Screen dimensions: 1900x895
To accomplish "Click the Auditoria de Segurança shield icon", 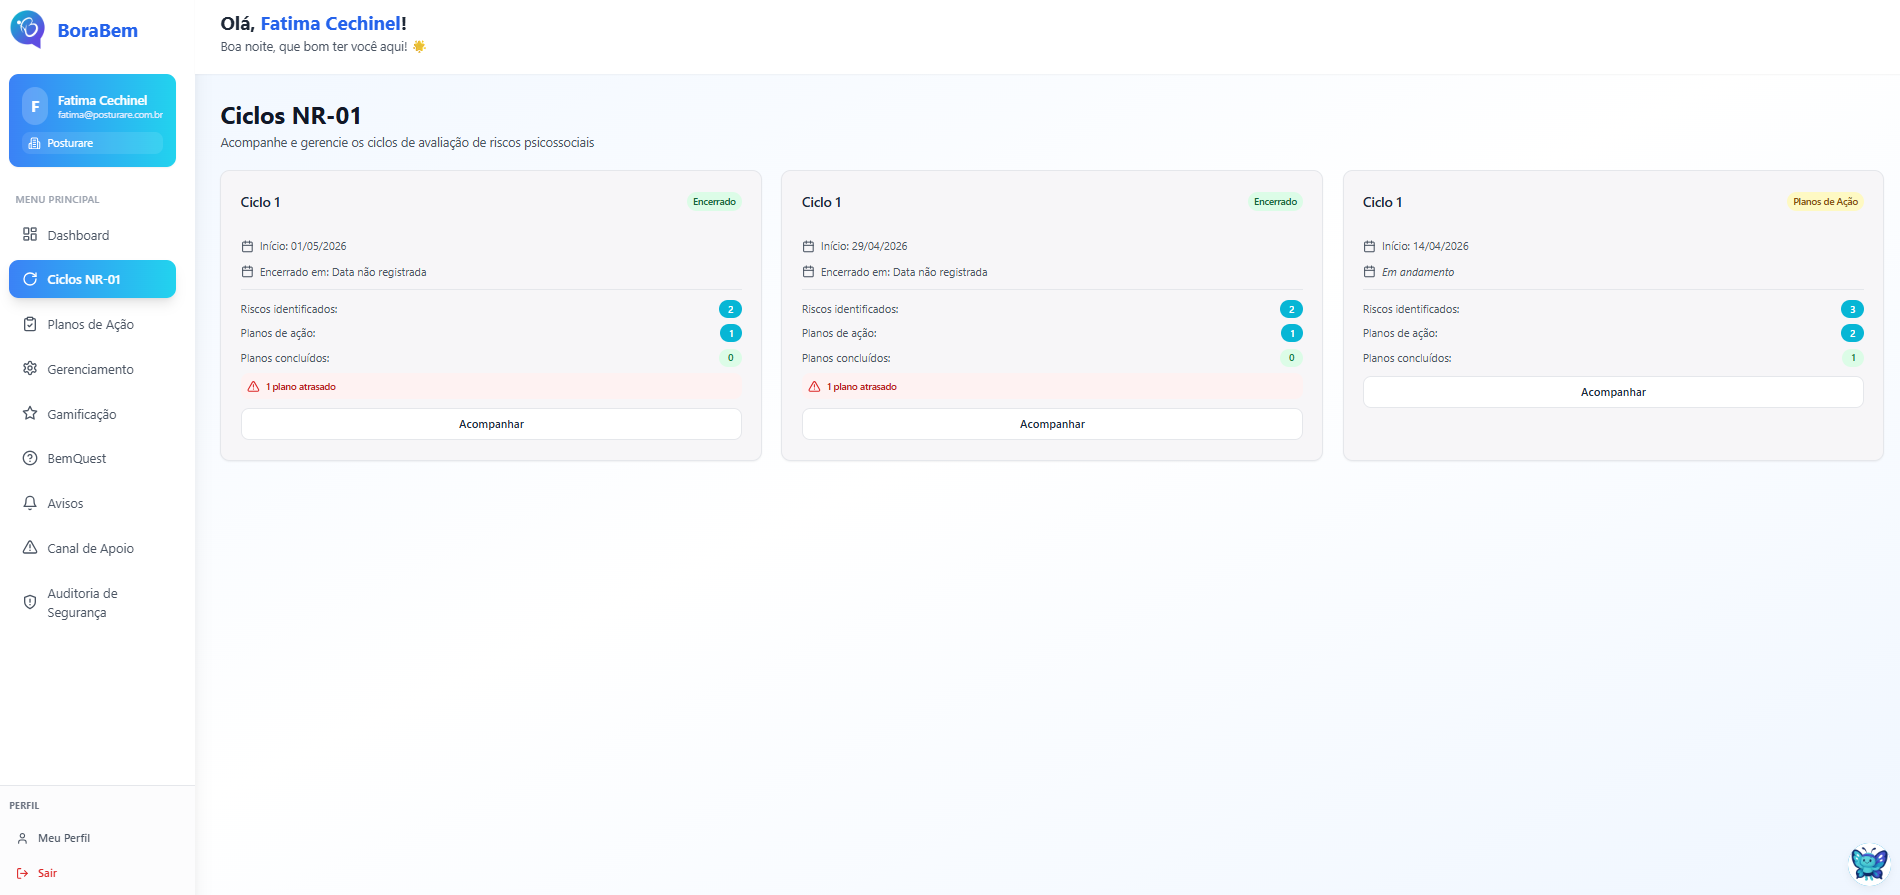I will 30,602.
